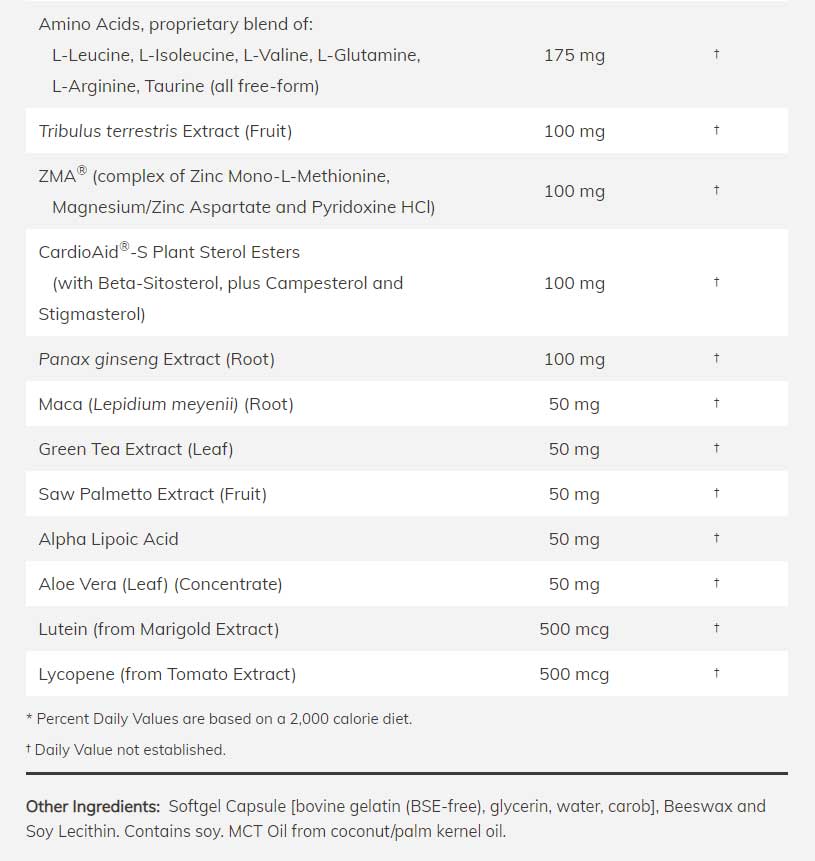
Task: Select the Aloe Vera (Leaf) row label
Action: 160,584
